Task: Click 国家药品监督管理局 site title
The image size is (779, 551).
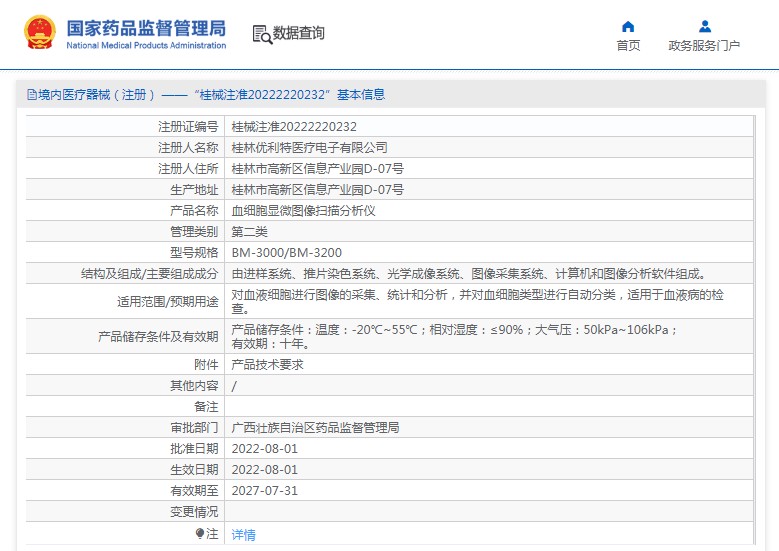Action: click(146, 28)
